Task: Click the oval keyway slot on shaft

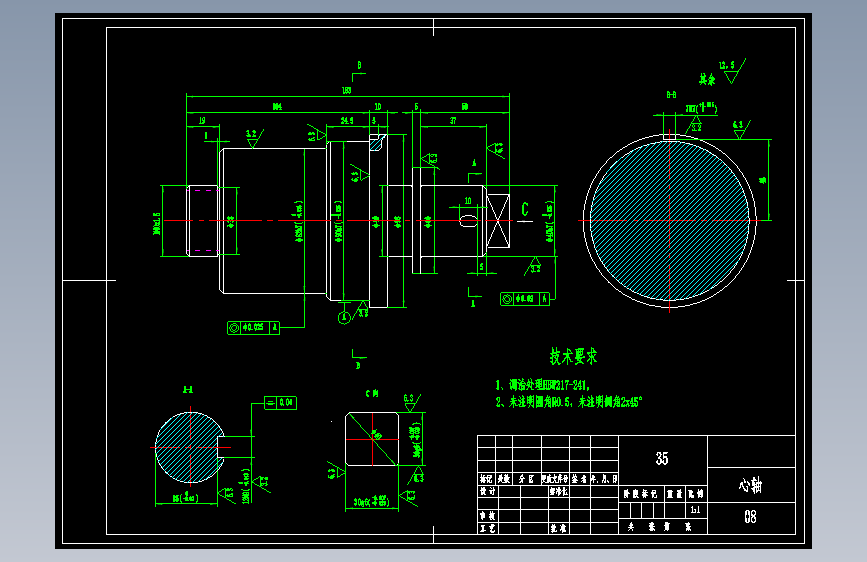Action: (x=468, y=221)
